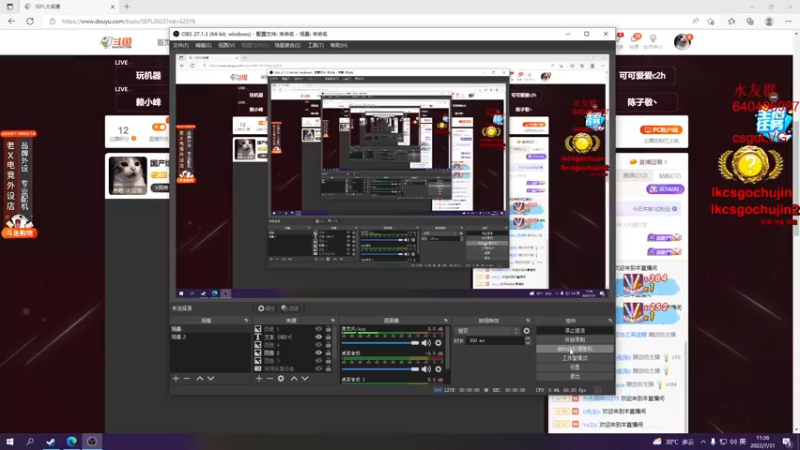
Task: Click the Start Virtual Camera button
Action: click(574, 349)
